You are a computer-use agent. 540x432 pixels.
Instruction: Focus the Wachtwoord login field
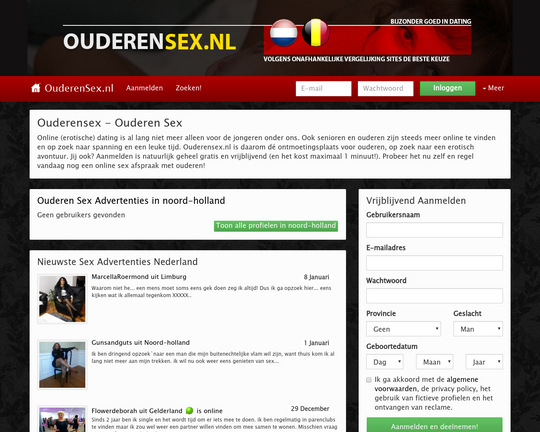coord(385,89)
